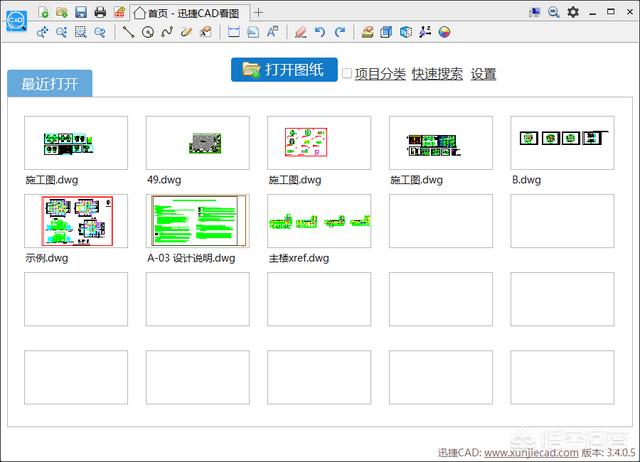This screenshot has width=640, height=462.
Task: Add a new tab with the plus button
Action: pyautogui.click(x=258, y=13)
